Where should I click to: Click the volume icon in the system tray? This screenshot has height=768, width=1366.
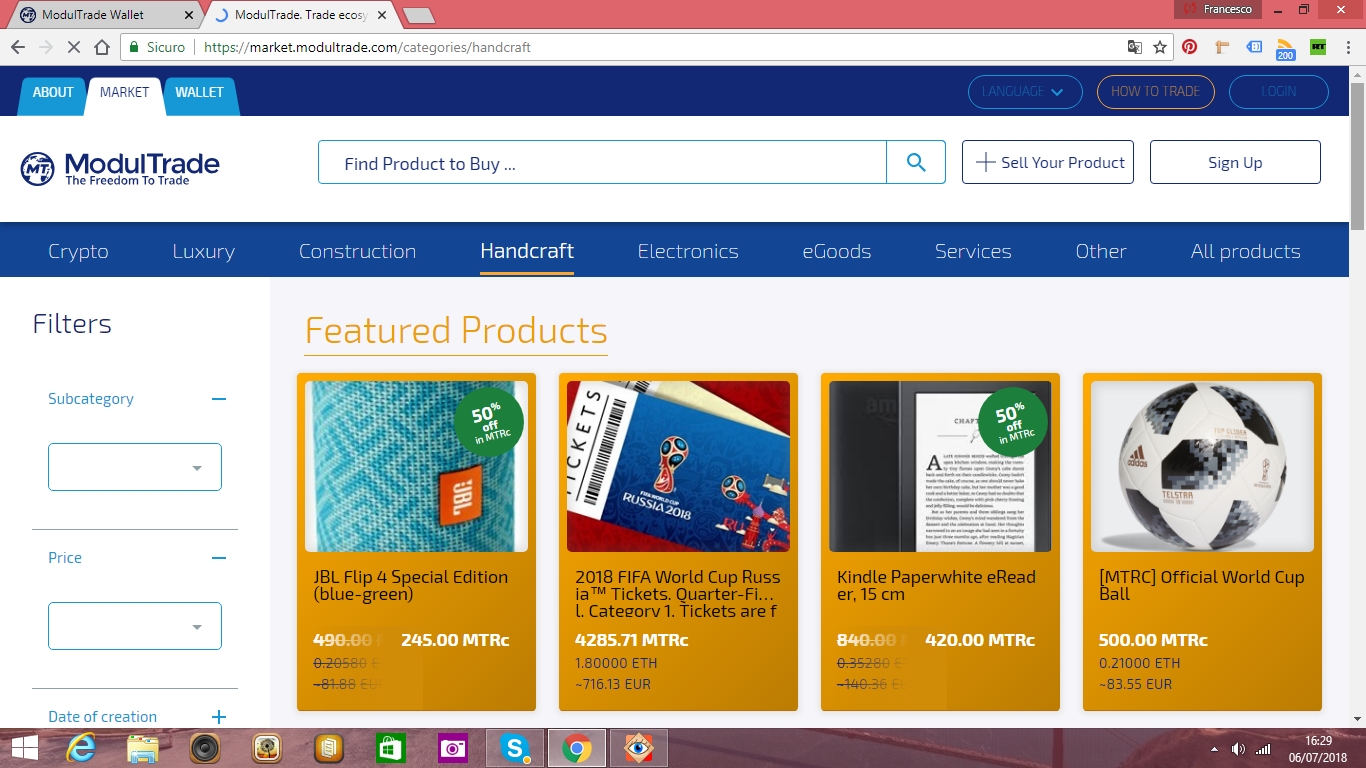pos(1238,749)
